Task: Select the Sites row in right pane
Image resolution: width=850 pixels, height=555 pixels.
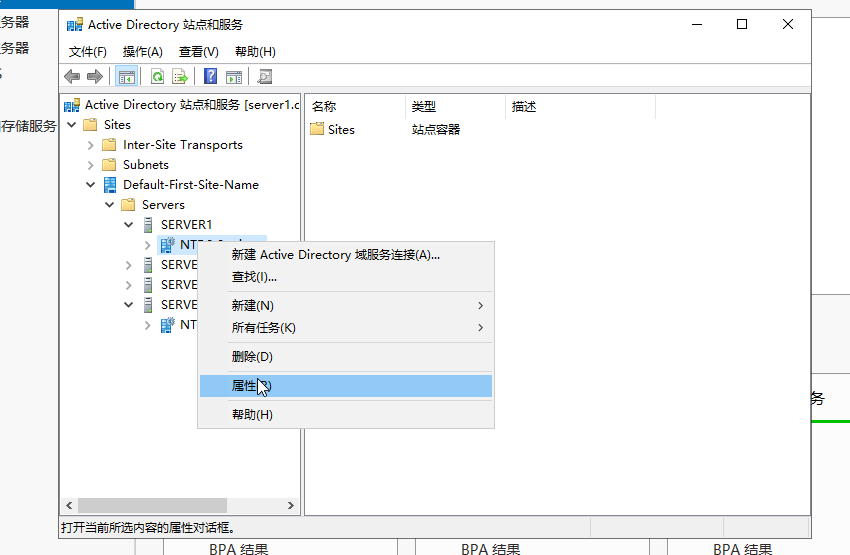Action: [341, 130]
